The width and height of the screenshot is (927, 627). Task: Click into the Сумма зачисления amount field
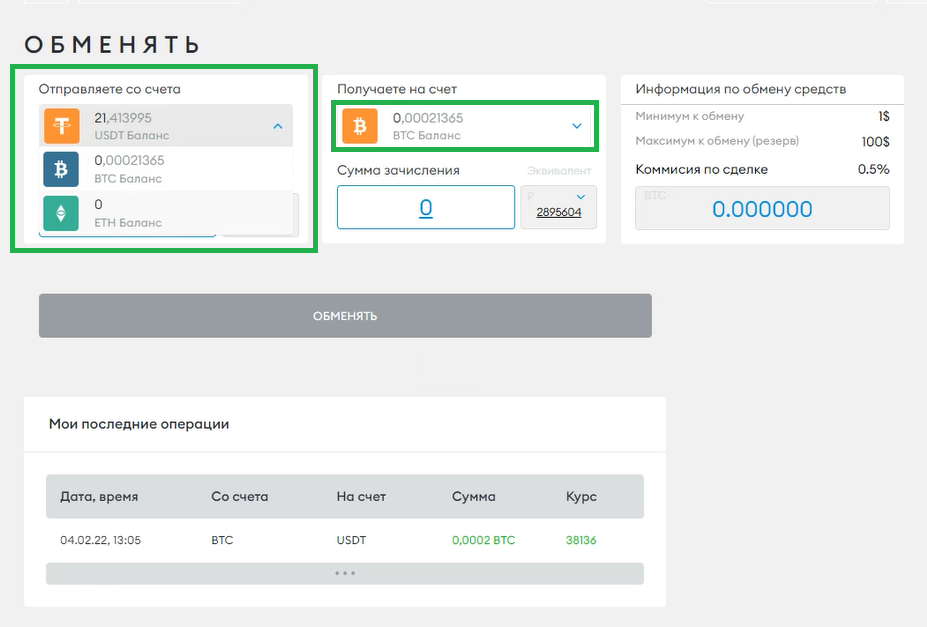pos(425,208)
